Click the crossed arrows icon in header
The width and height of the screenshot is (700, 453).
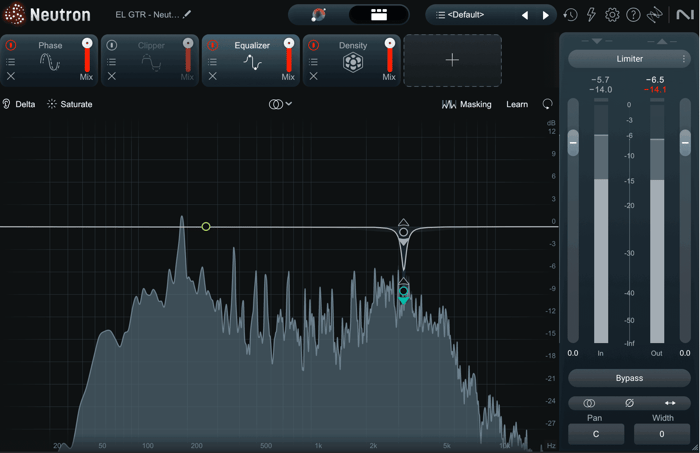pos(654,15)
